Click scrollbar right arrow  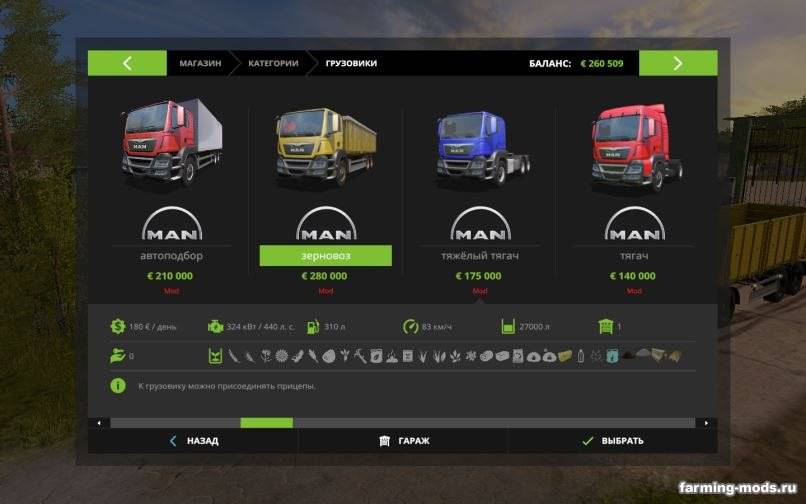[x=706, y=423]
